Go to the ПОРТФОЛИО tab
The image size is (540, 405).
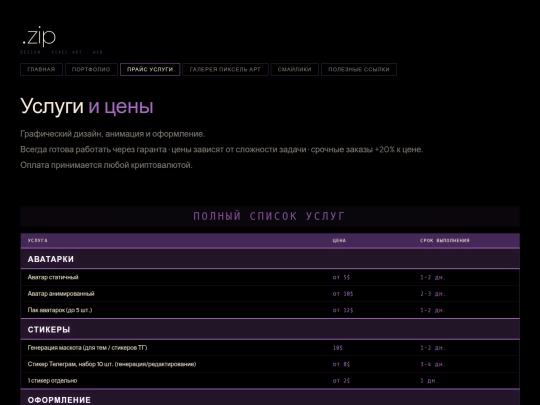[x=91, y=69]
